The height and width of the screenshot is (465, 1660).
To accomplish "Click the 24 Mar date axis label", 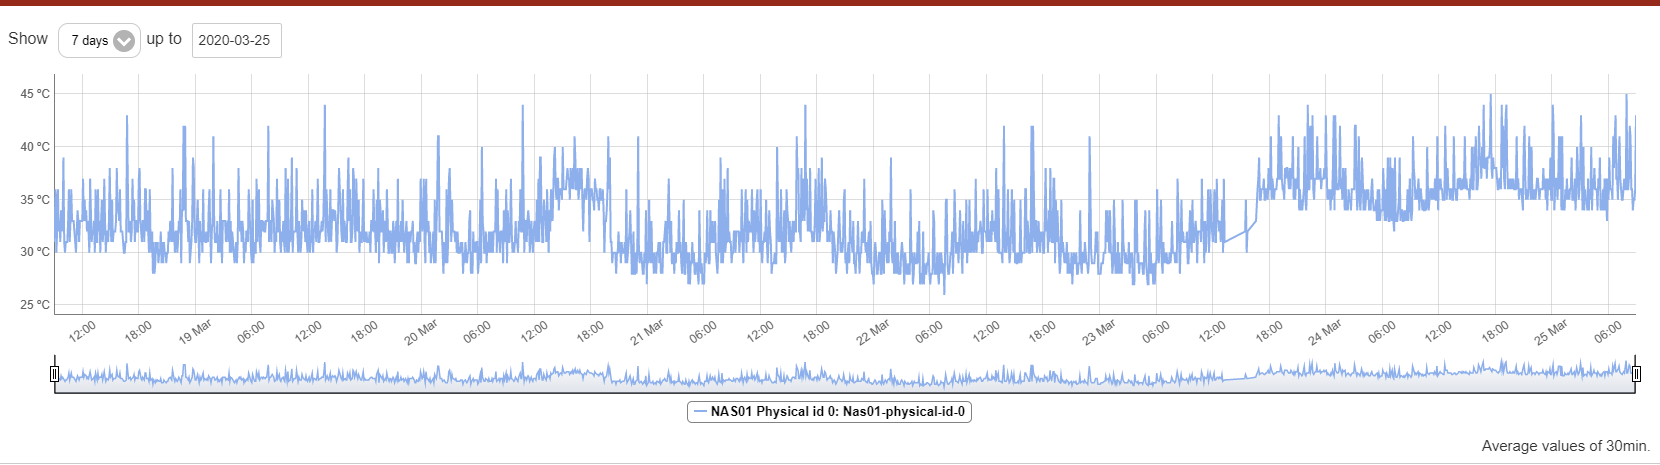I will (1326, 332).
